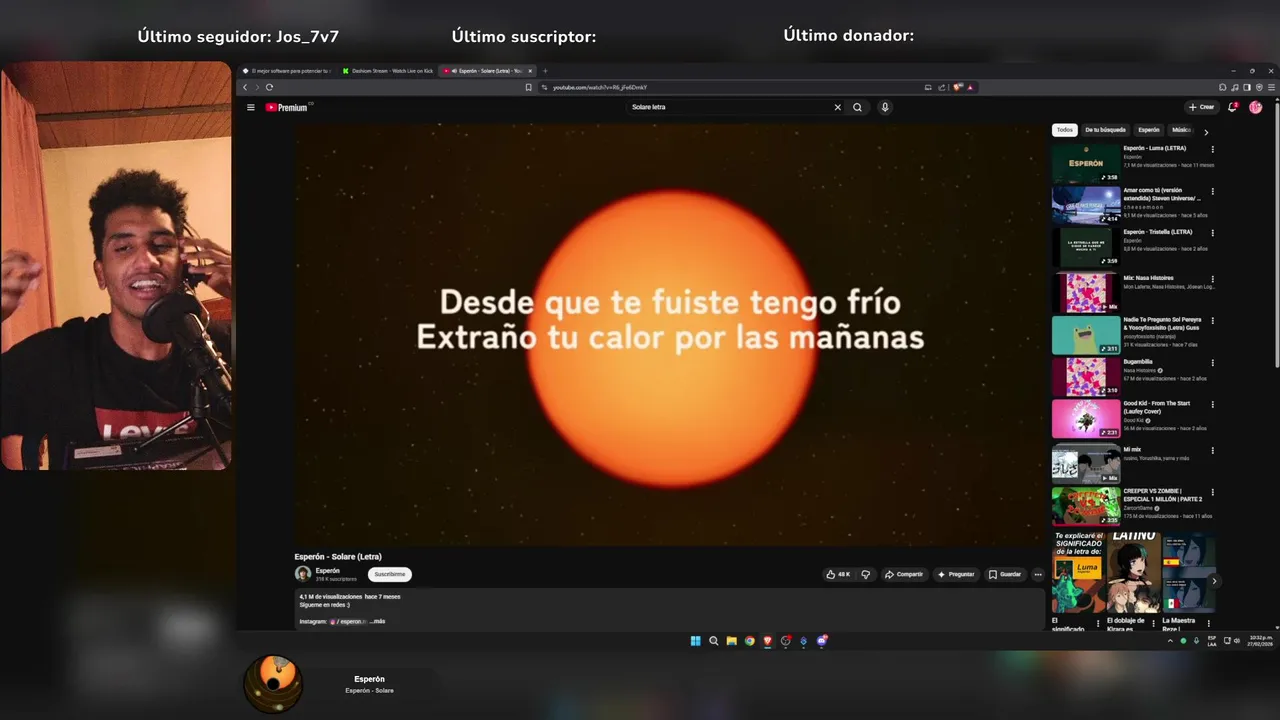Click the YouTube search magnifier button
This screenshot has height=720, width=1280.
(857, 107)
